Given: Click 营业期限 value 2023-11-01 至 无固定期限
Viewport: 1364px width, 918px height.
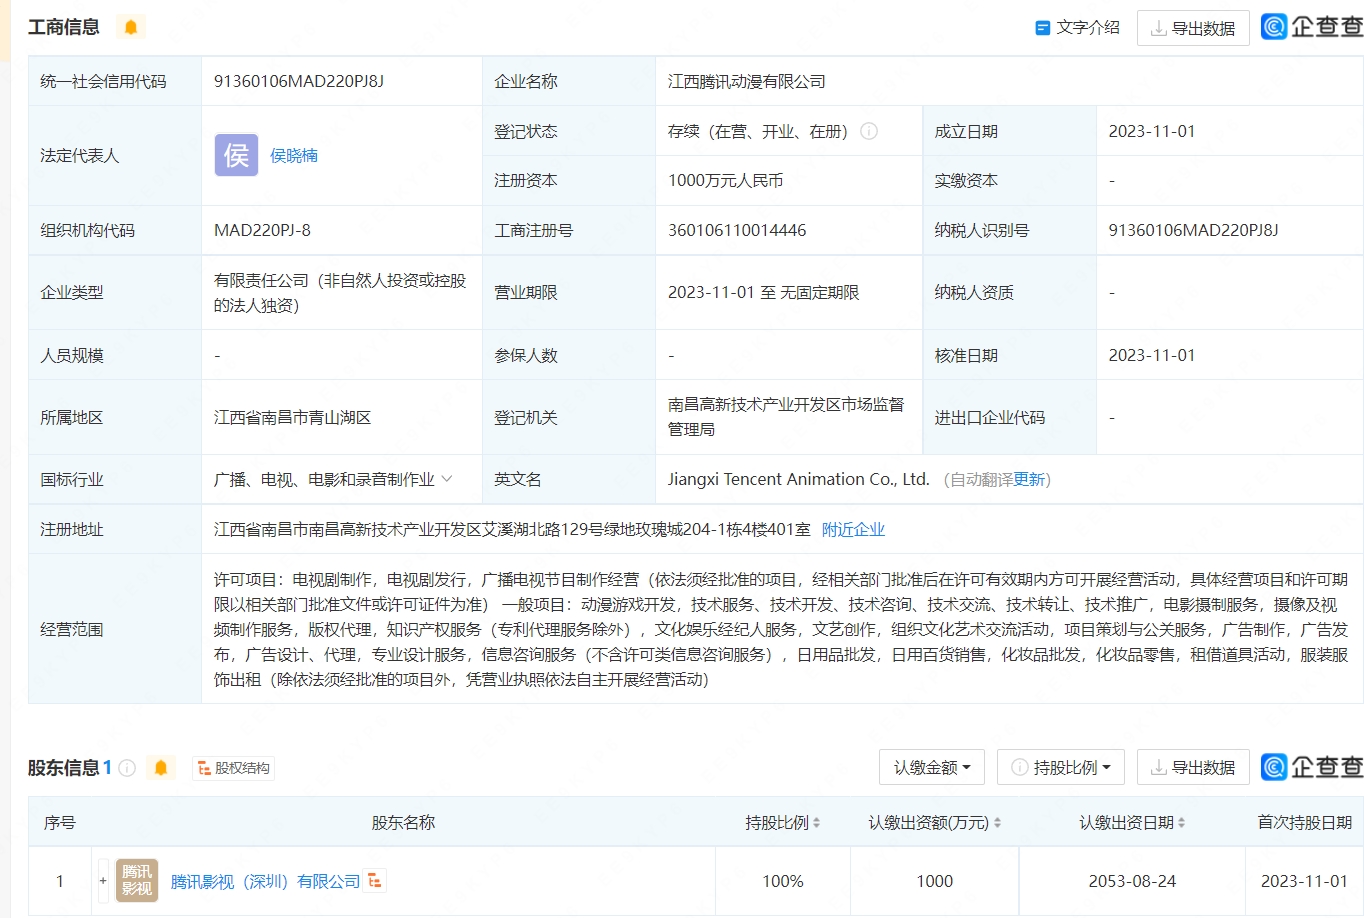Looking at the screenshot, I should click(764, 293).
